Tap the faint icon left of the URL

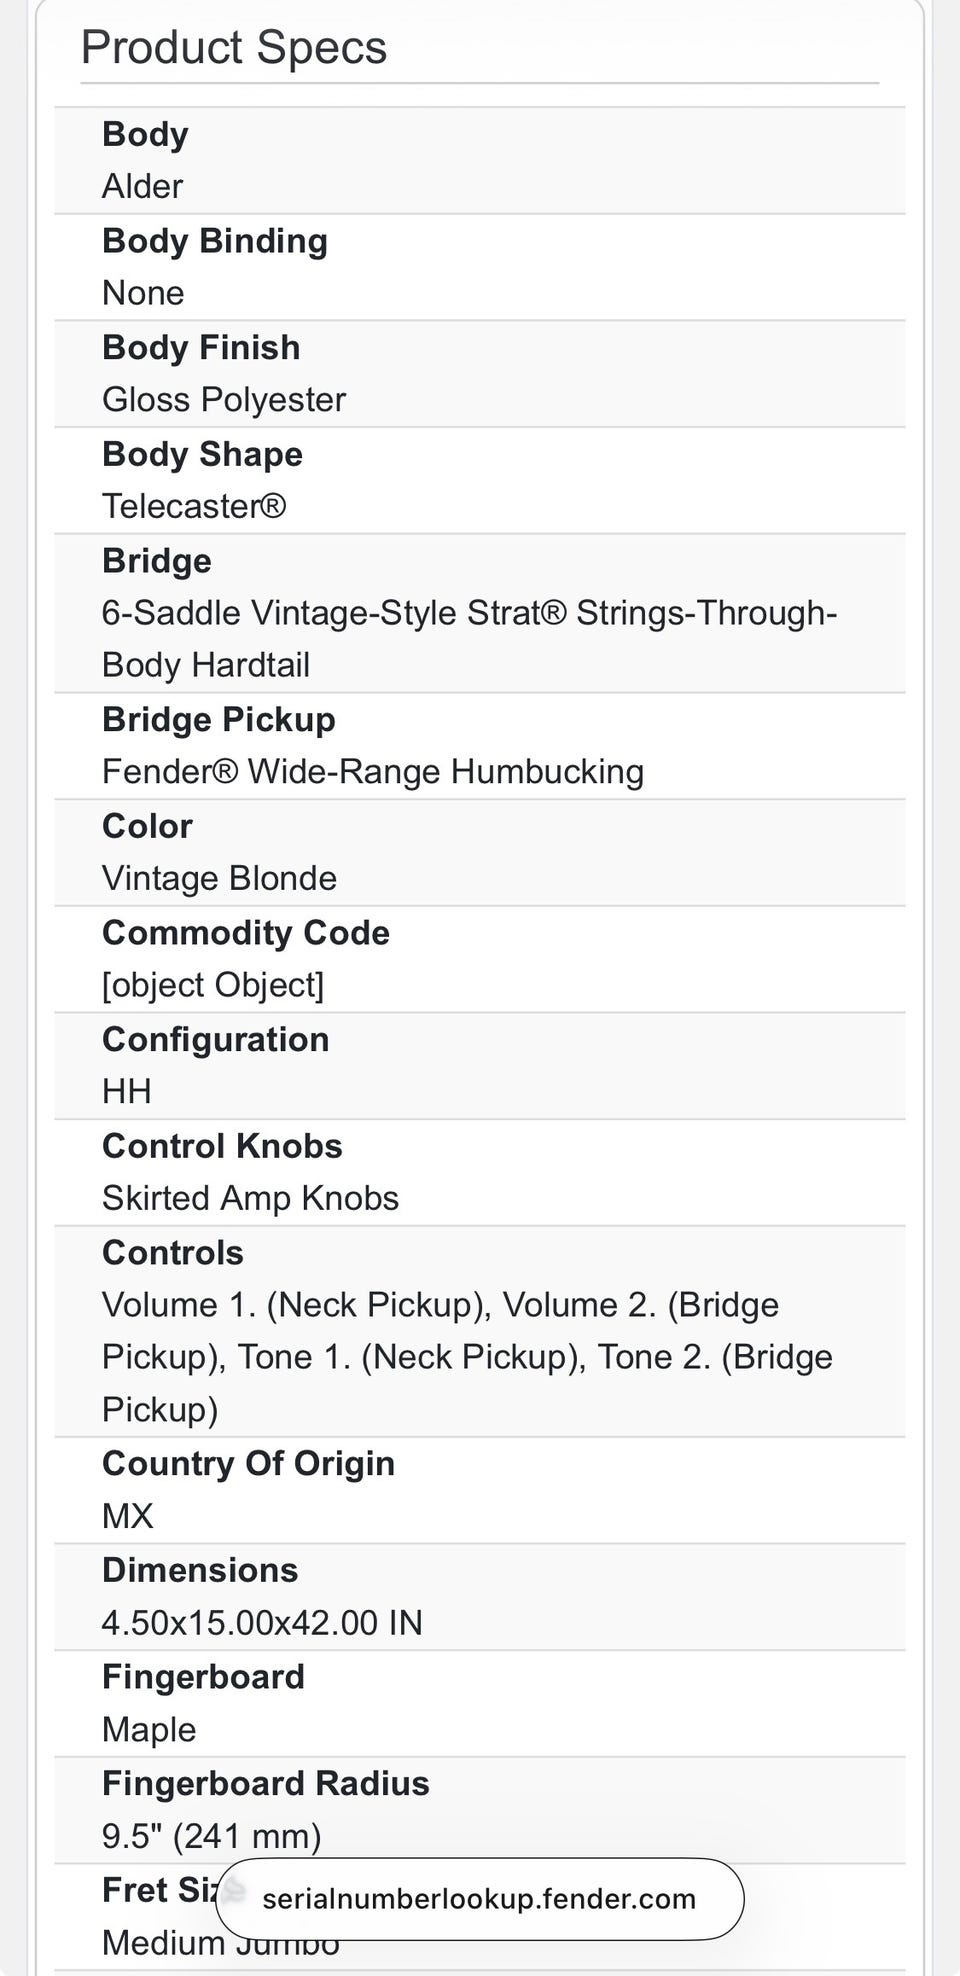click(x=233, y=1890)
